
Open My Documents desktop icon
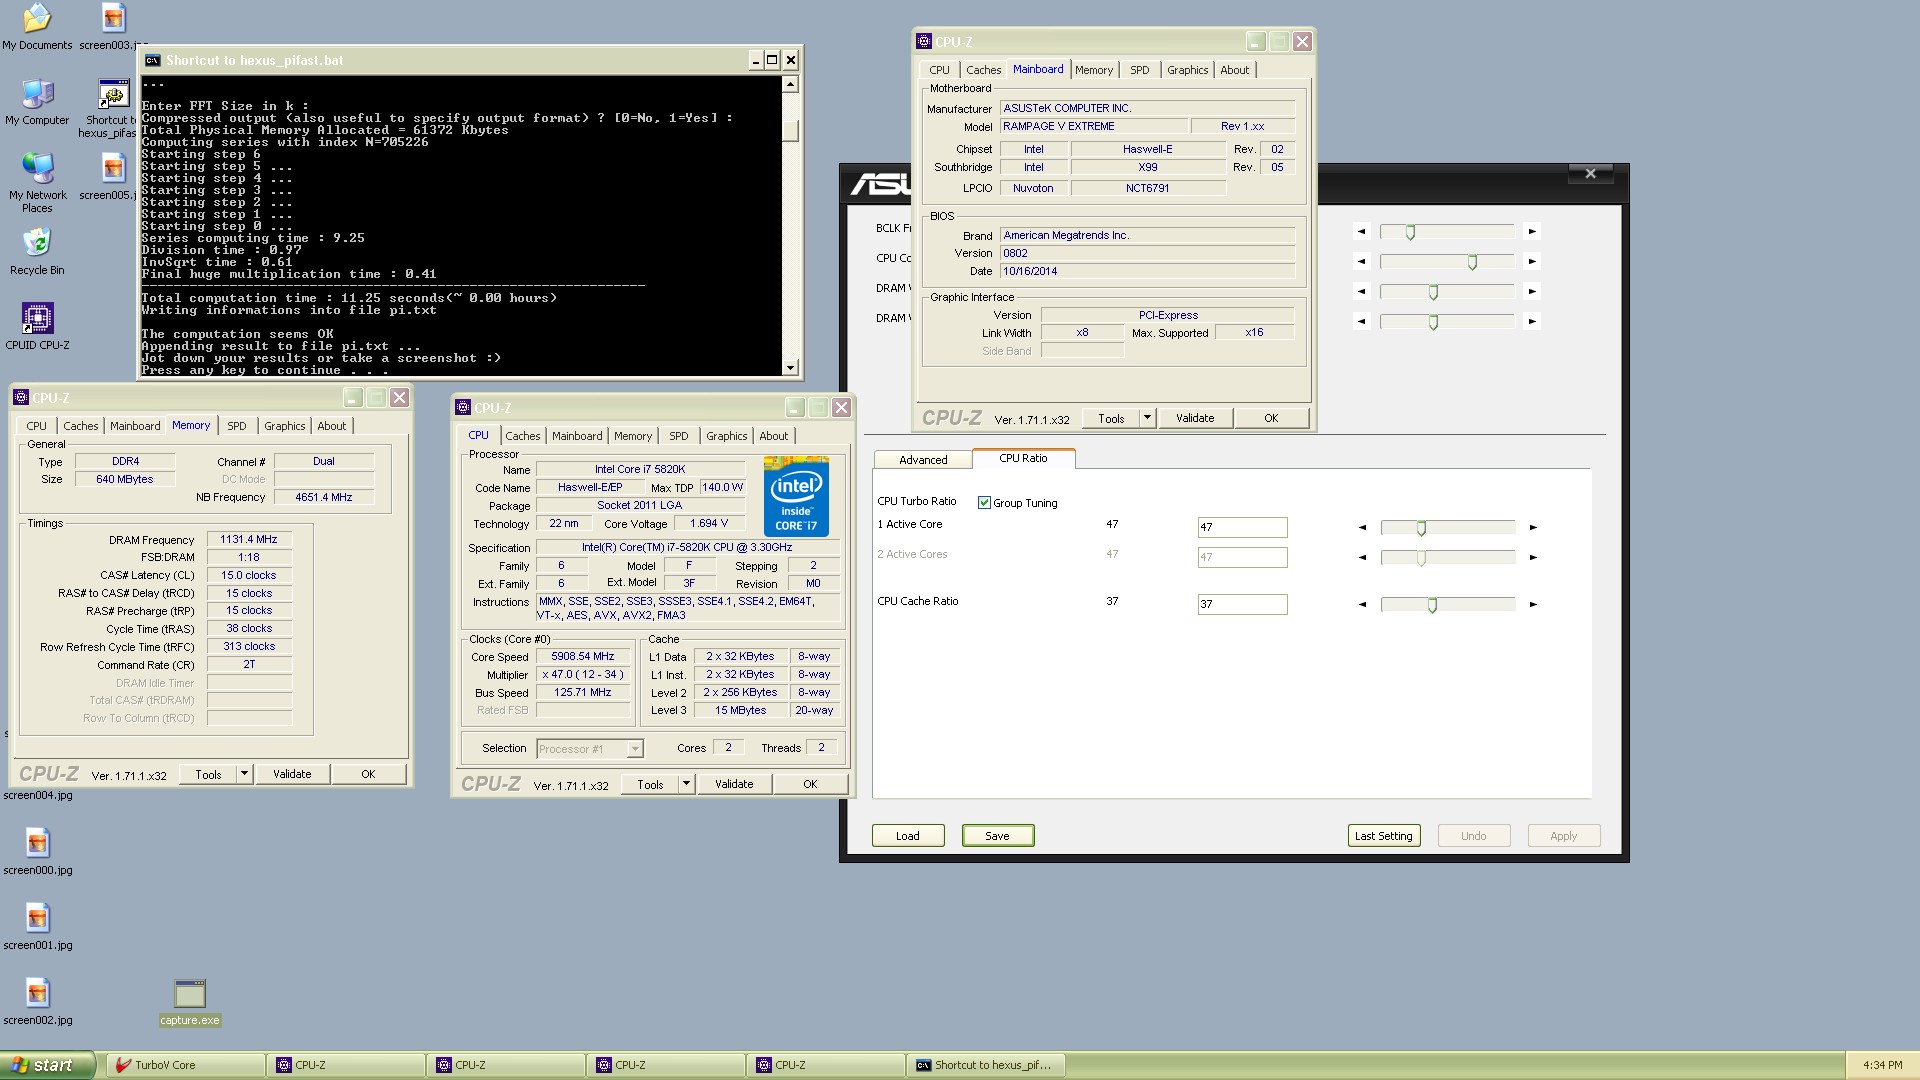(37, 26)
